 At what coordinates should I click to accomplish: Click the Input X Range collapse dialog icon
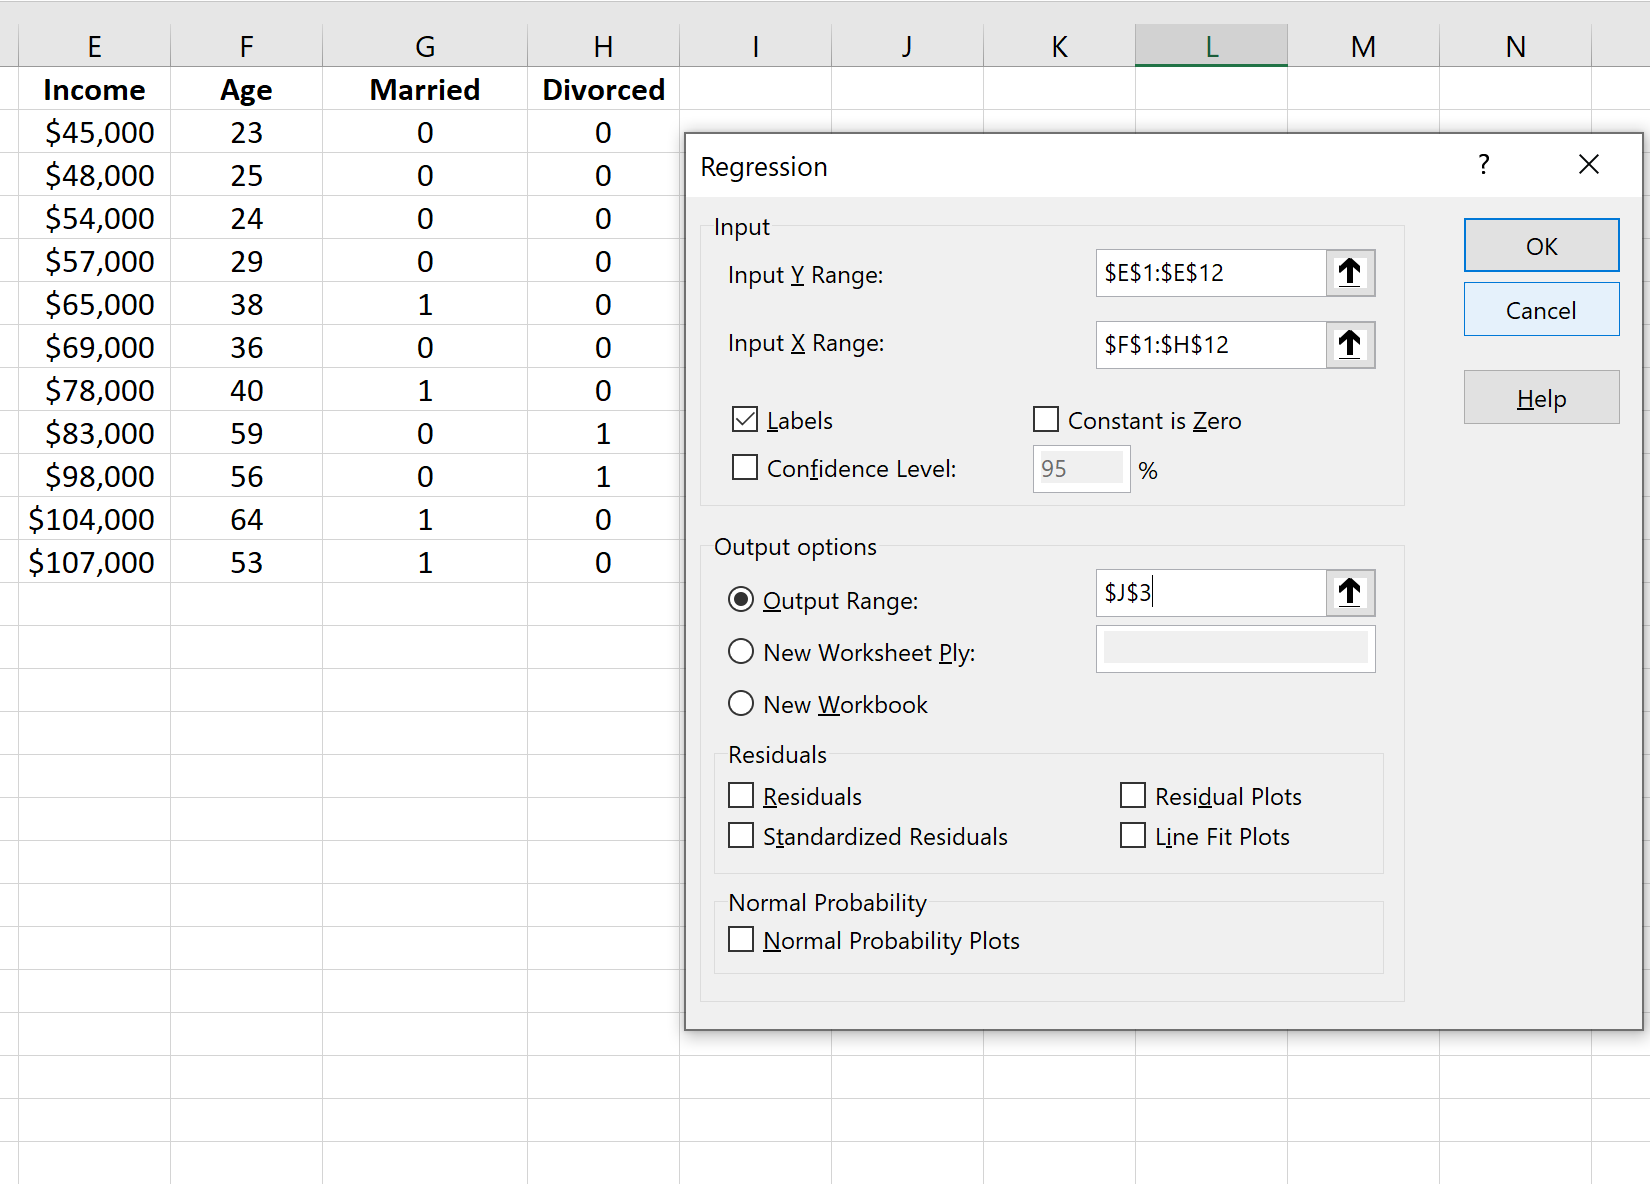[x=1350, y=344]
